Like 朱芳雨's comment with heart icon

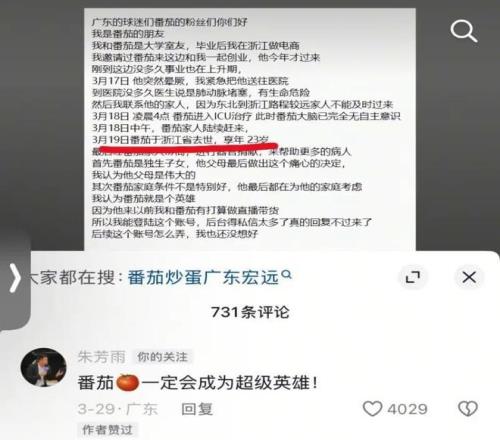coord(372,409)
